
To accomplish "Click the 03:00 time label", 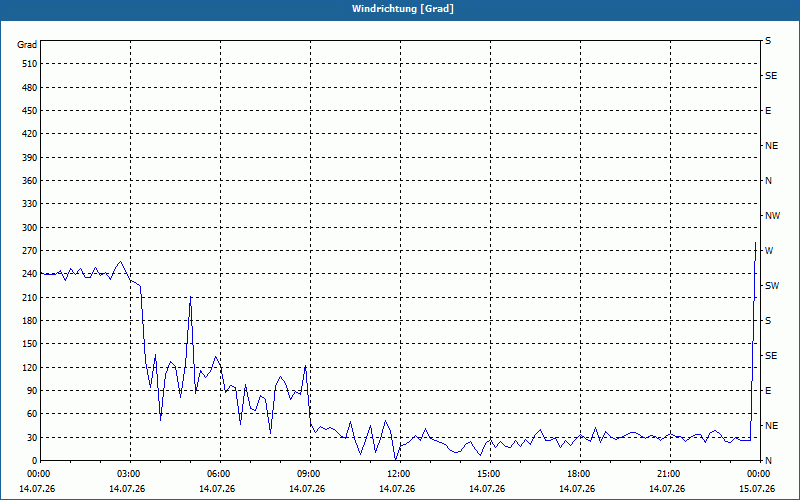I will (x=128, y=474).
